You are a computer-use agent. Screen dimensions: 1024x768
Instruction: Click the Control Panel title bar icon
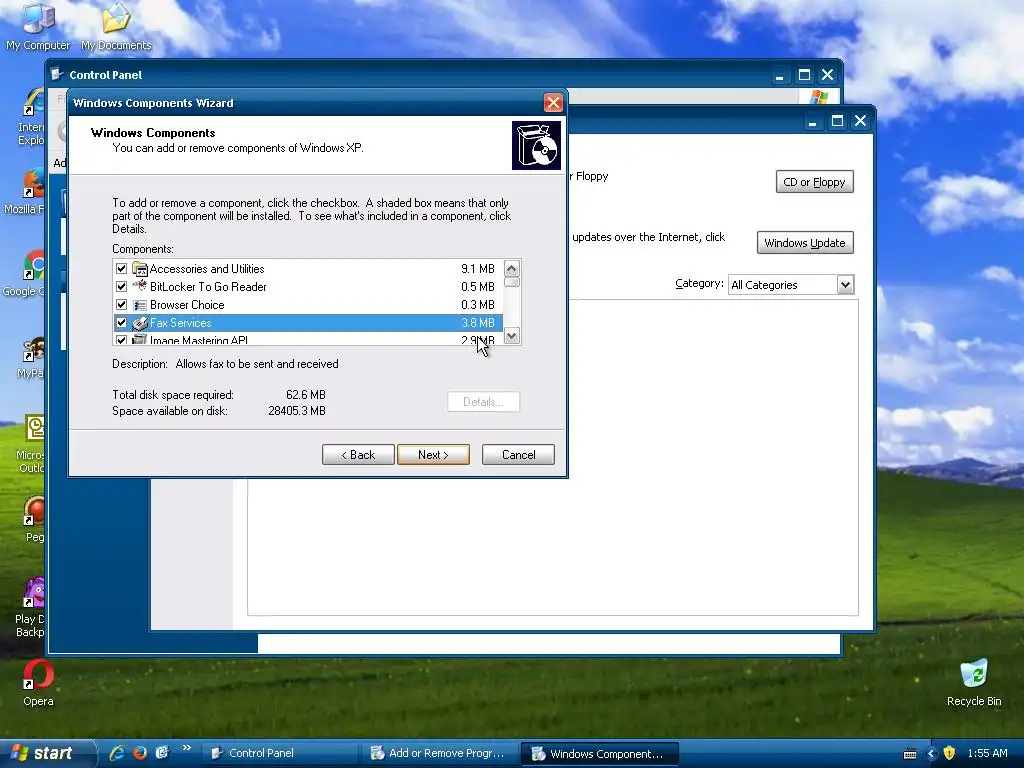pos(57,74)
